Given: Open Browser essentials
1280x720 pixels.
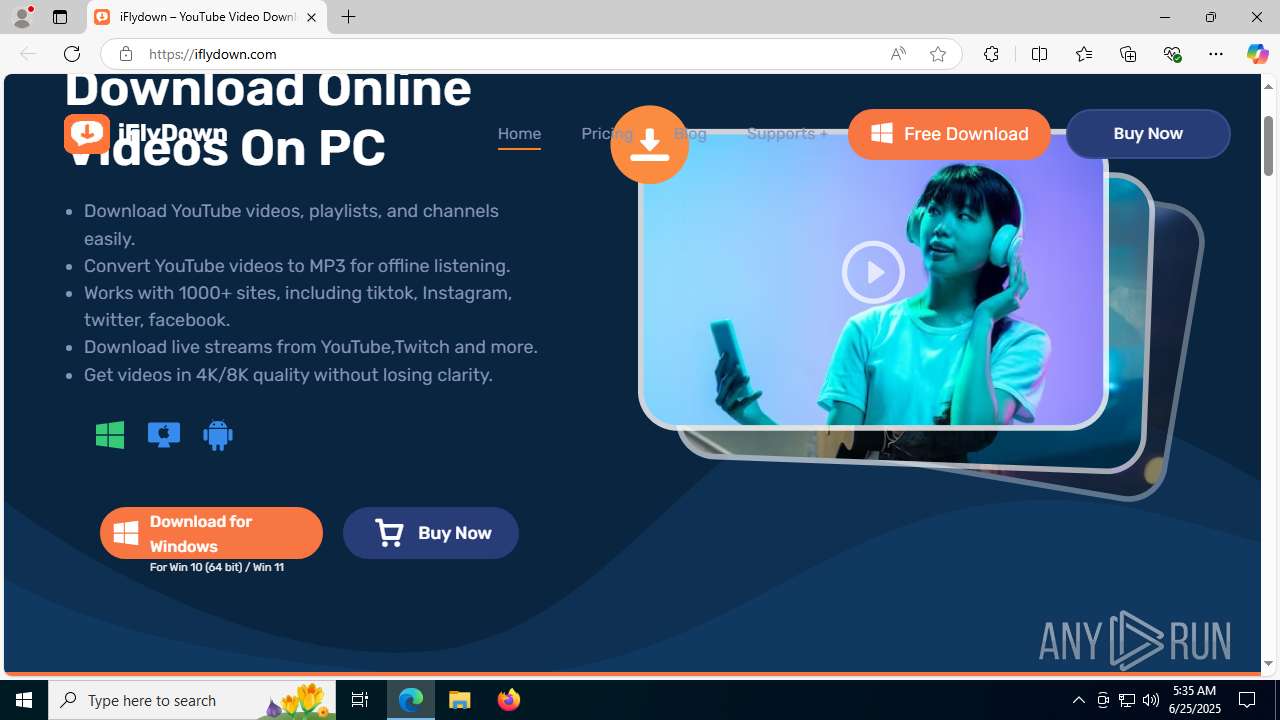Looking at the screenshot, I should pyautogui.click(x=1172, y=54).
